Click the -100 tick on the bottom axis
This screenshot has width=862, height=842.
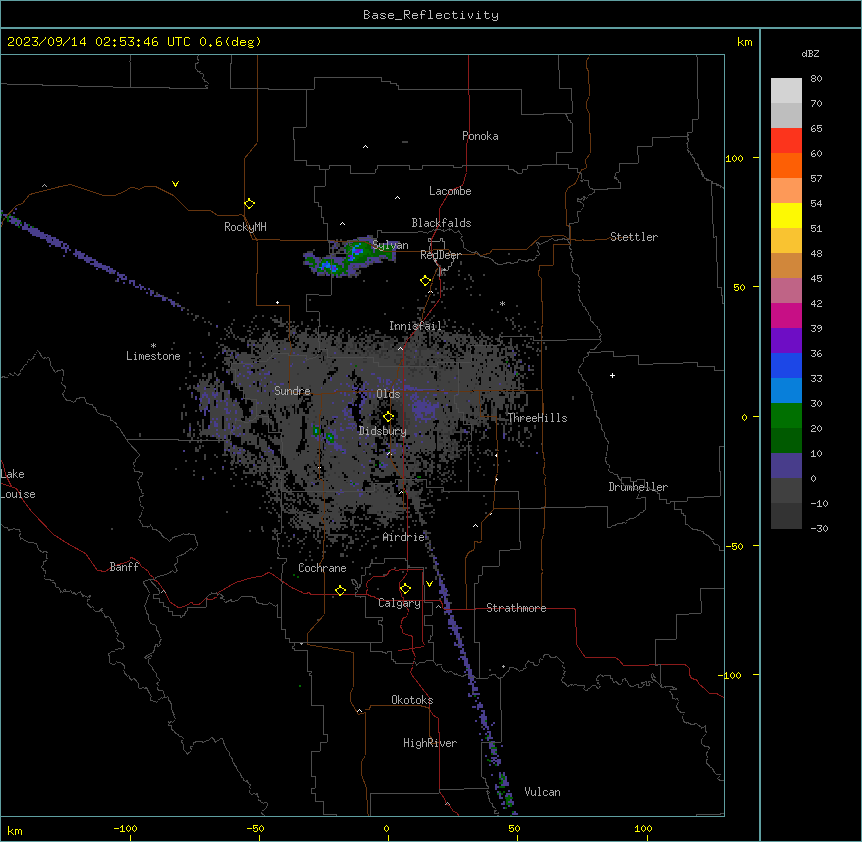(125, 828)
